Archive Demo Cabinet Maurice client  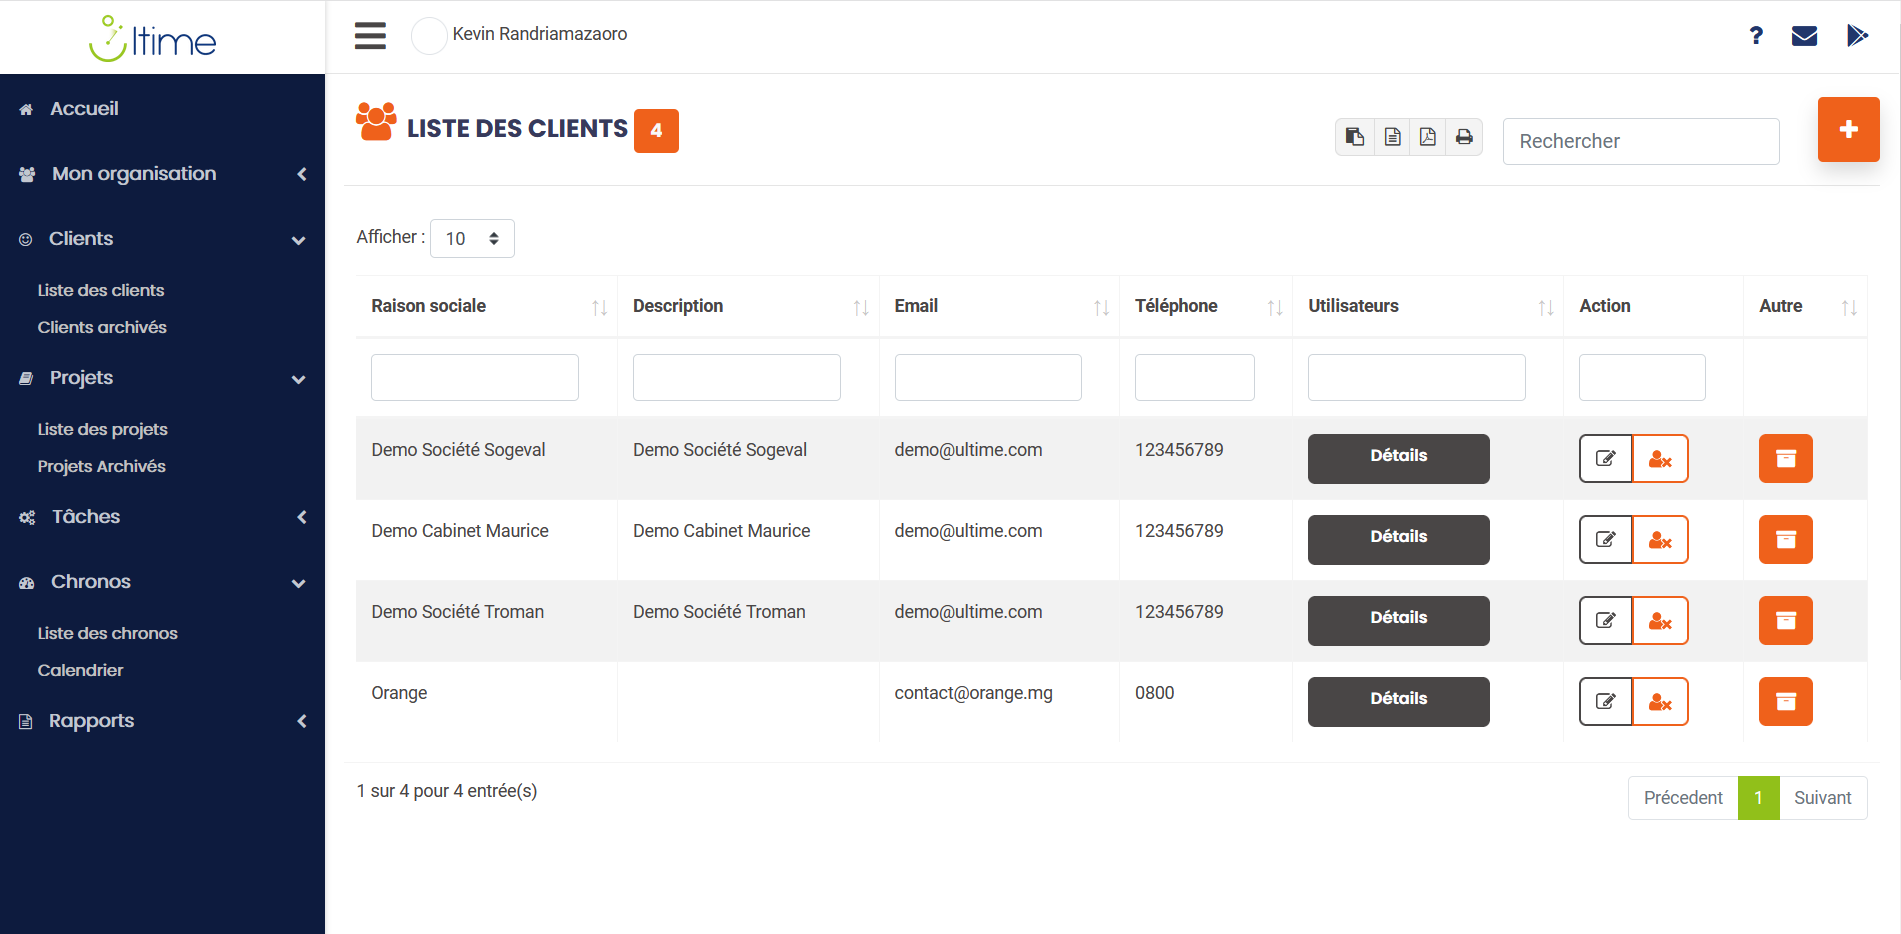(1786, 539)
